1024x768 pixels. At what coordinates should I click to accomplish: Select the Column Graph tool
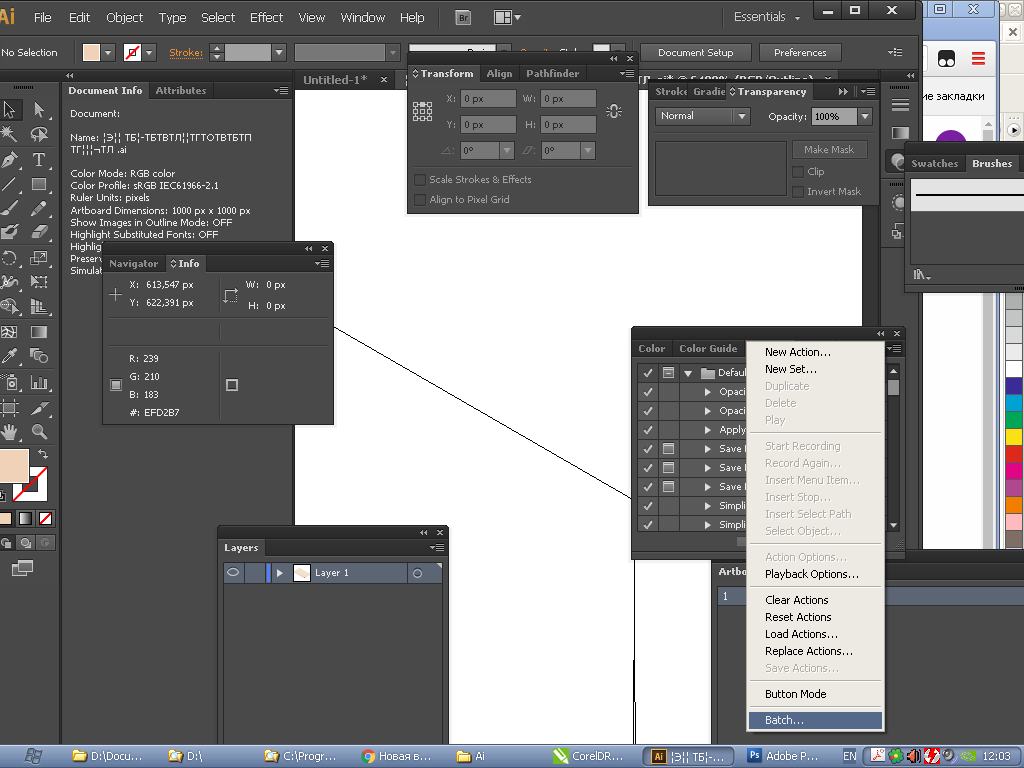[x=39, y=382]
